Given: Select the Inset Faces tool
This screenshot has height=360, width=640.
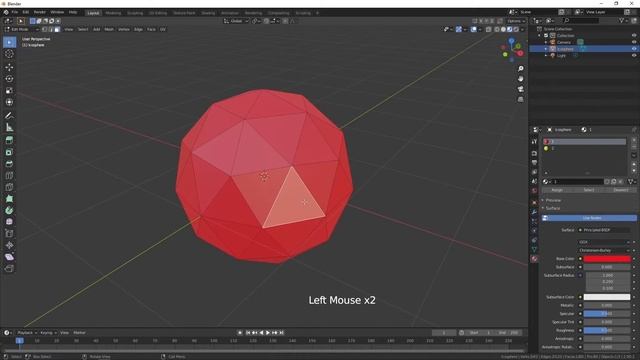Looking at the screenshot, I should (9, 152).
